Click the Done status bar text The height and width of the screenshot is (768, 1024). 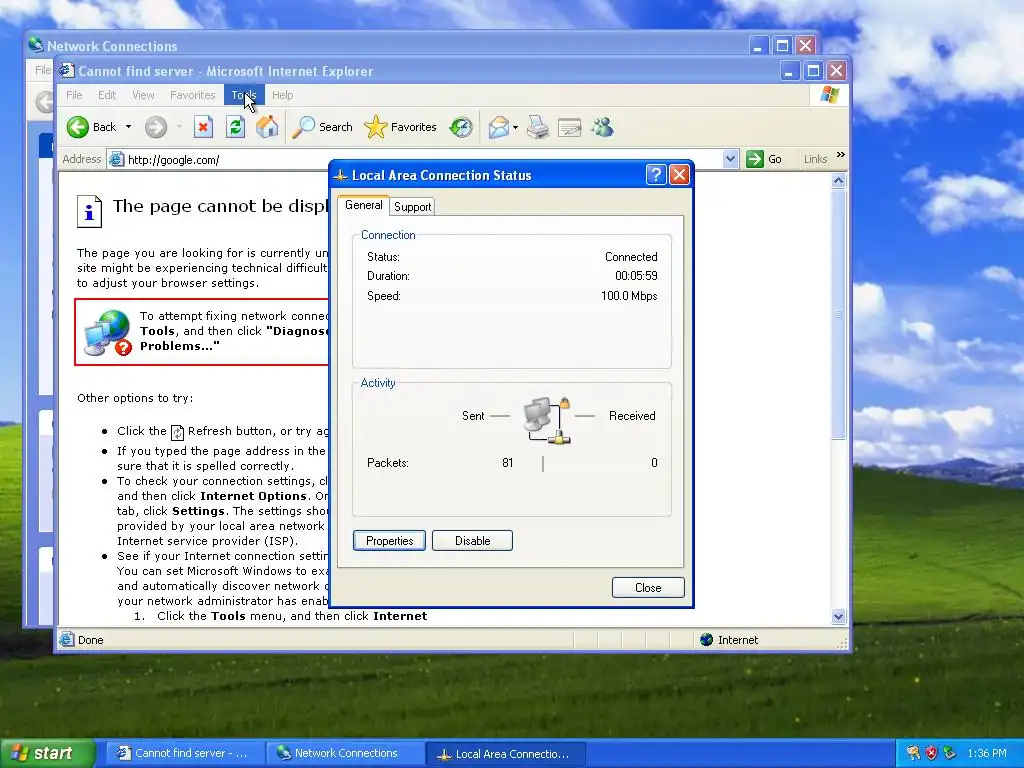pos(90,640)
